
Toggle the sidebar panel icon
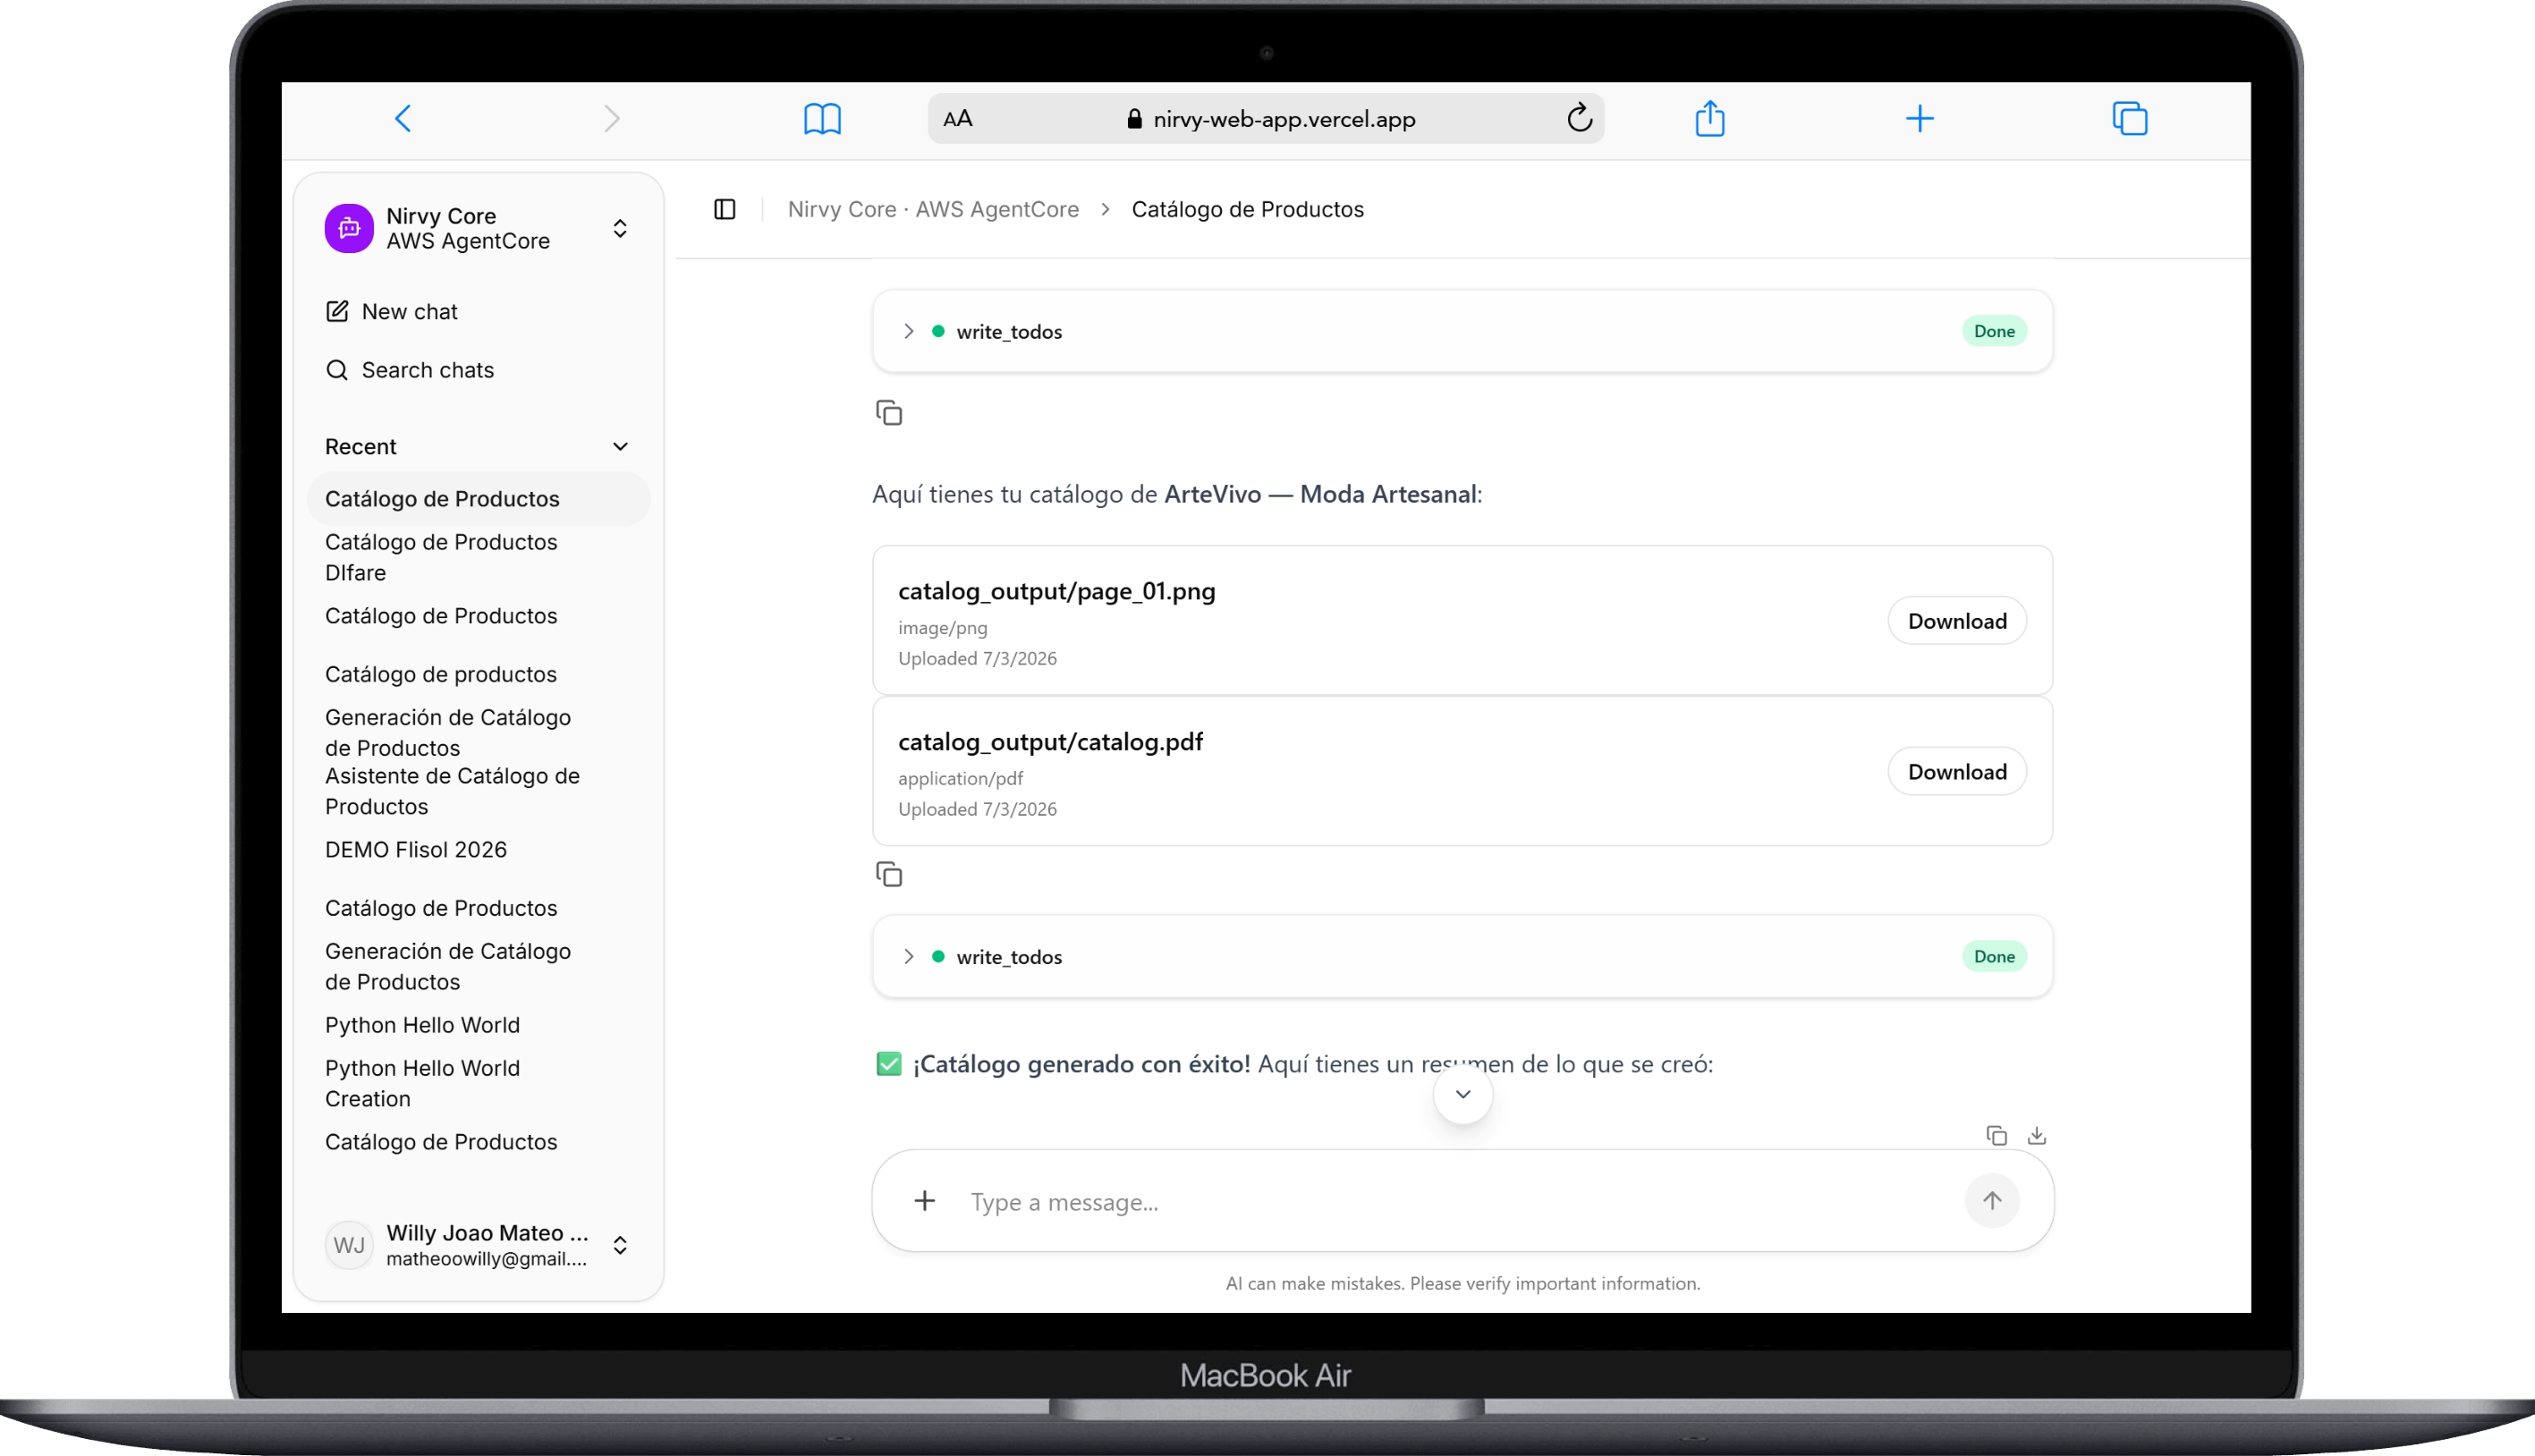click(725, 209)
